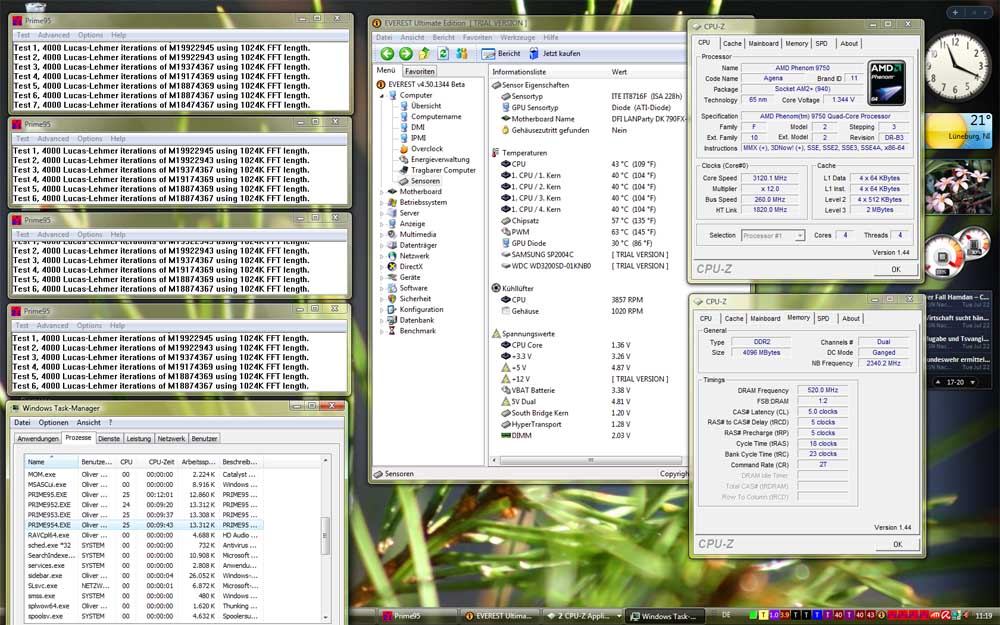Click the scroll-down arrow of Task-Manager process list

coord(325,617)
